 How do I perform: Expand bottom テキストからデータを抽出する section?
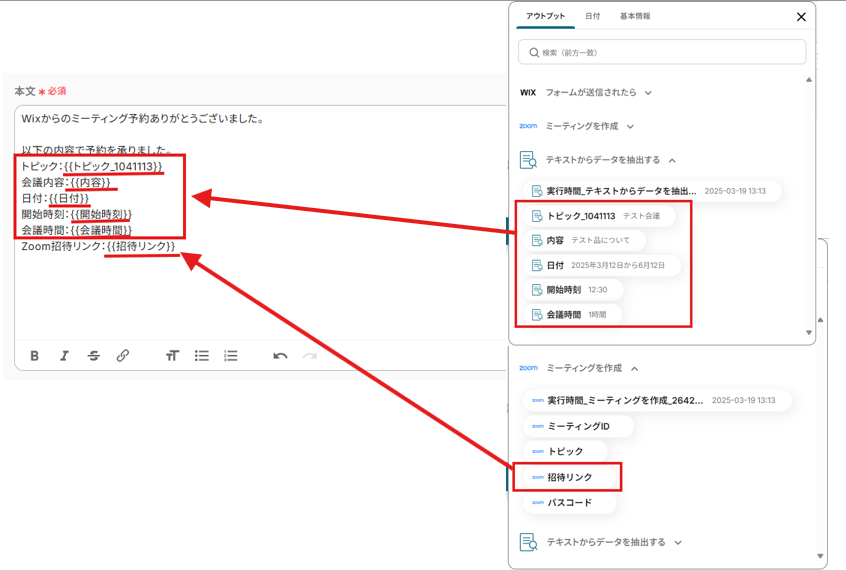(x=601, y=542)
